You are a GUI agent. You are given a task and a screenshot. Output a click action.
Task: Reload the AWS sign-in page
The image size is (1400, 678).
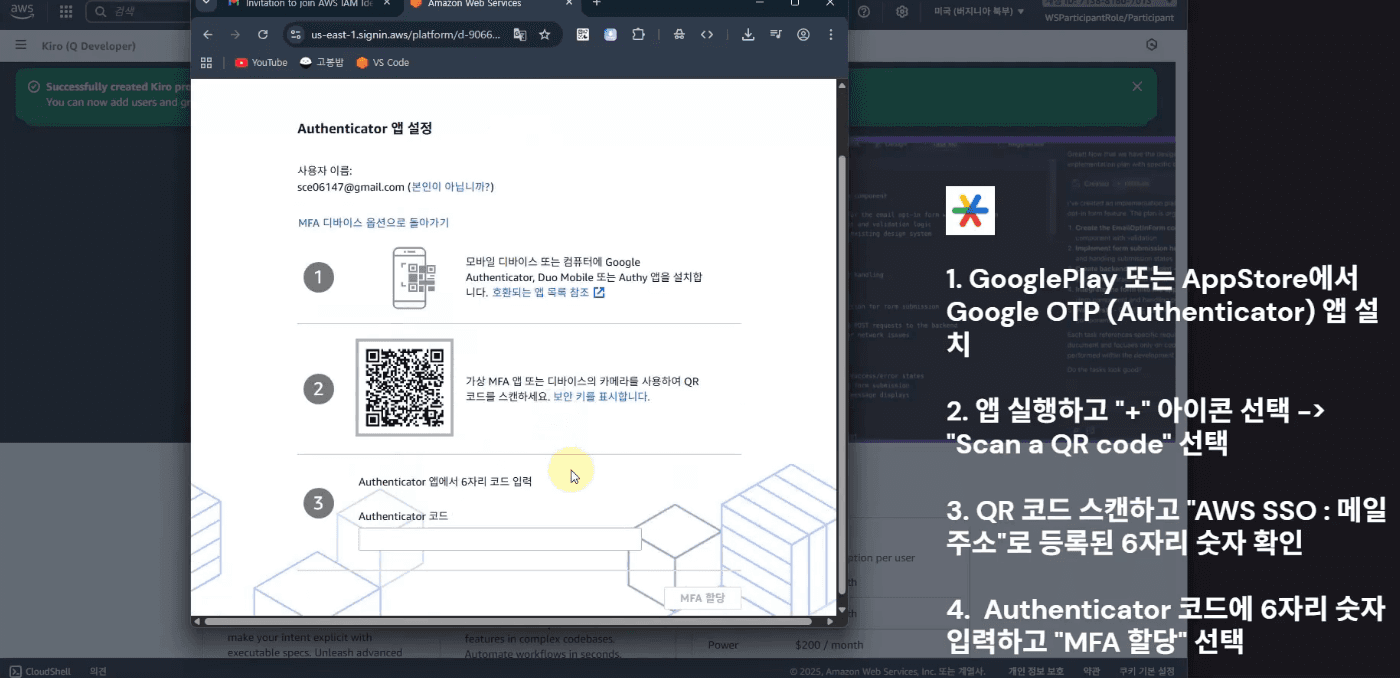pos(263,34)
